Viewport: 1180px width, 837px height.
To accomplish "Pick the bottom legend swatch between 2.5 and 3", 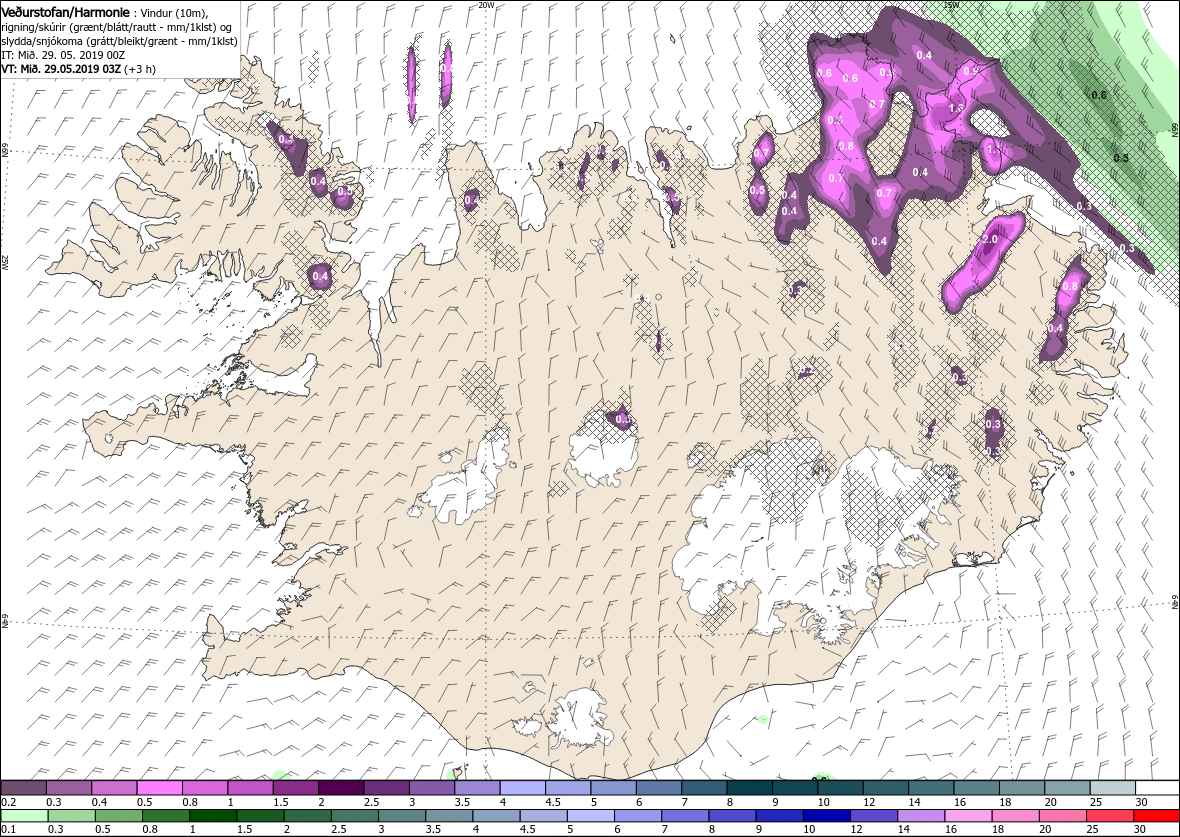I will [354, 816].
